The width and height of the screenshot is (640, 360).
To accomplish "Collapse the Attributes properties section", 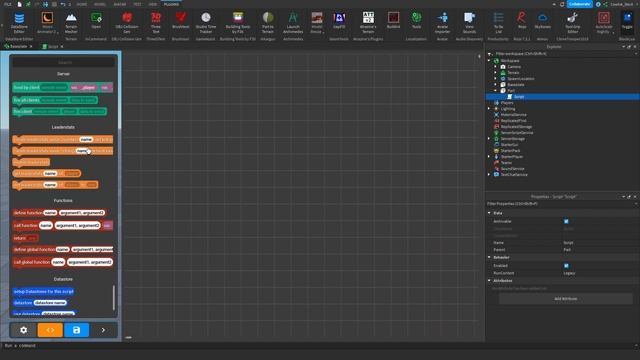I will coord(489,281).
